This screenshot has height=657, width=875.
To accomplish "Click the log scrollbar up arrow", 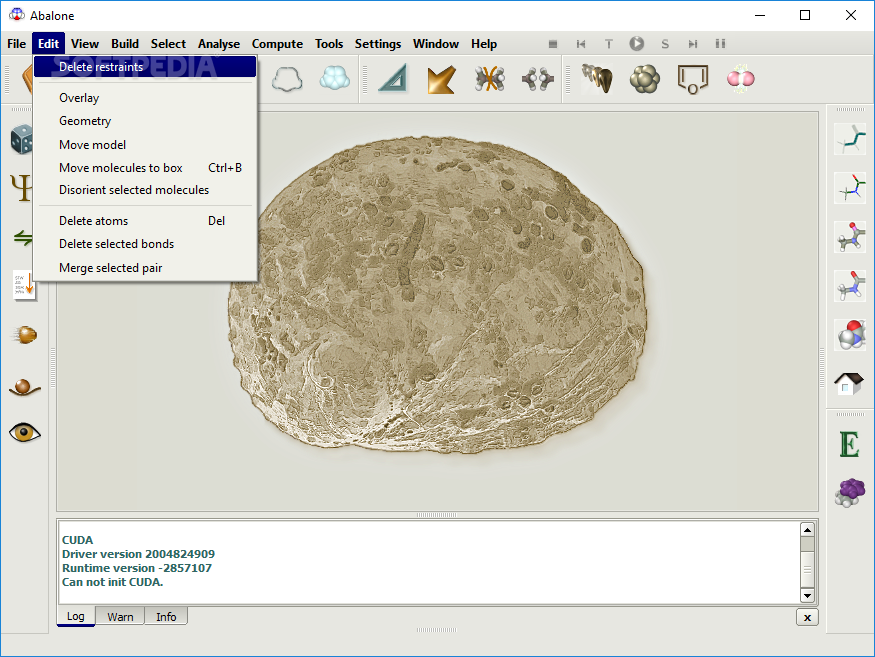I will (x=807, y=529).
